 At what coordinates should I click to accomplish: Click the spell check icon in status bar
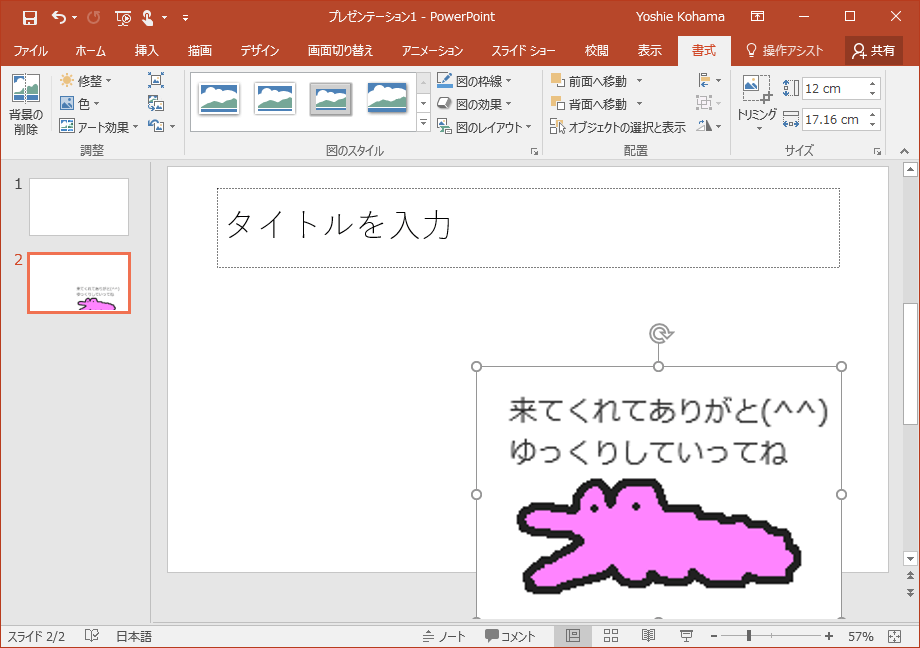pyautogui.click(x=92, y=636)
